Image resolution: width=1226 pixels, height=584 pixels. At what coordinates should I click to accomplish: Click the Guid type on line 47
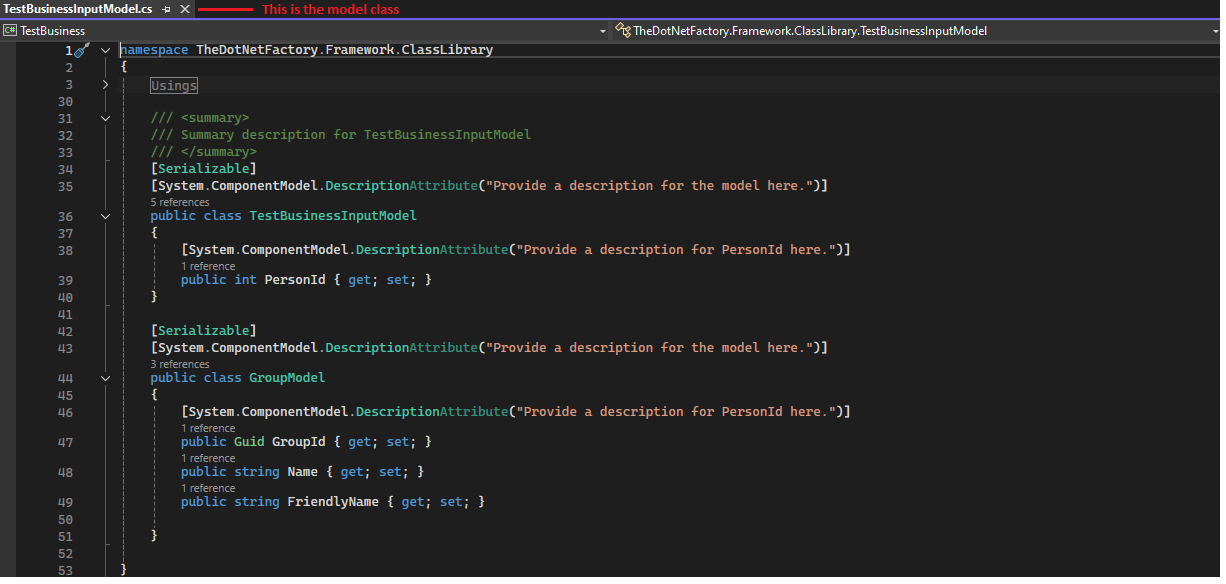(249, 442)
